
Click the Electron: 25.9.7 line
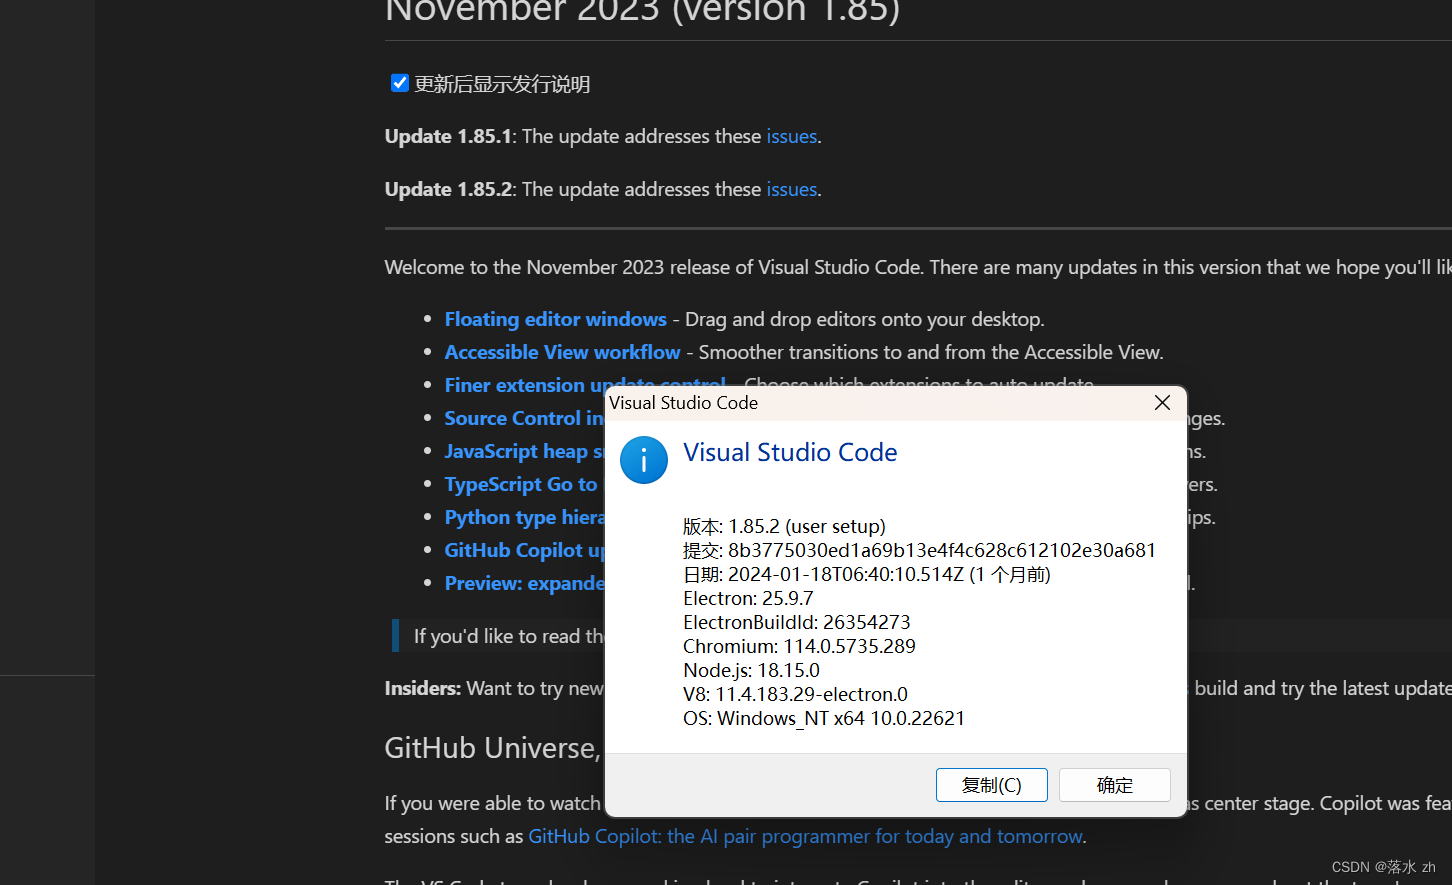click(748, 598)
